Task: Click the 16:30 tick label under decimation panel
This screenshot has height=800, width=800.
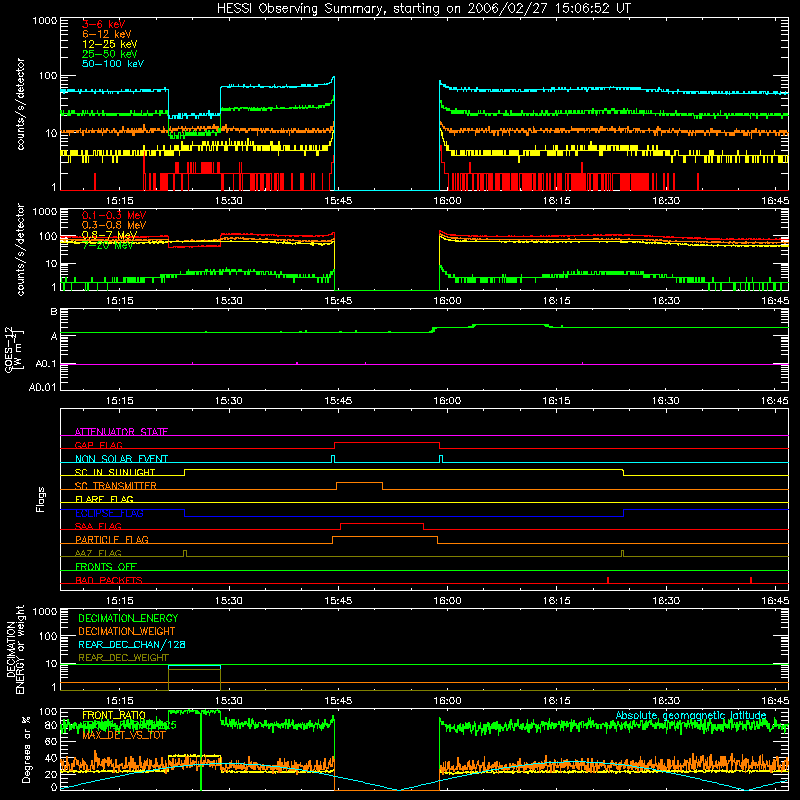Action: click(x=666, y=701)
